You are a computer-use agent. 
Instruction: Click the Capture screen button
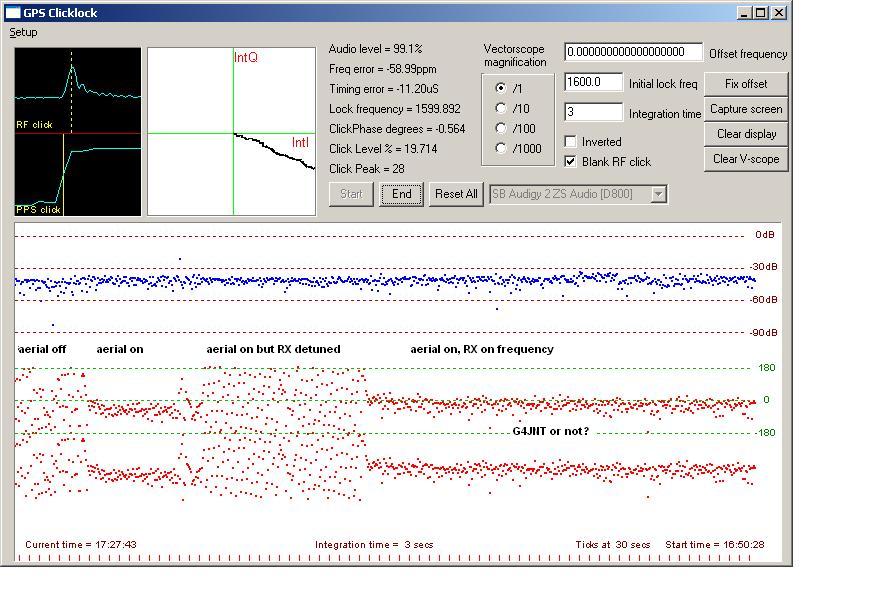coord(746,109)
